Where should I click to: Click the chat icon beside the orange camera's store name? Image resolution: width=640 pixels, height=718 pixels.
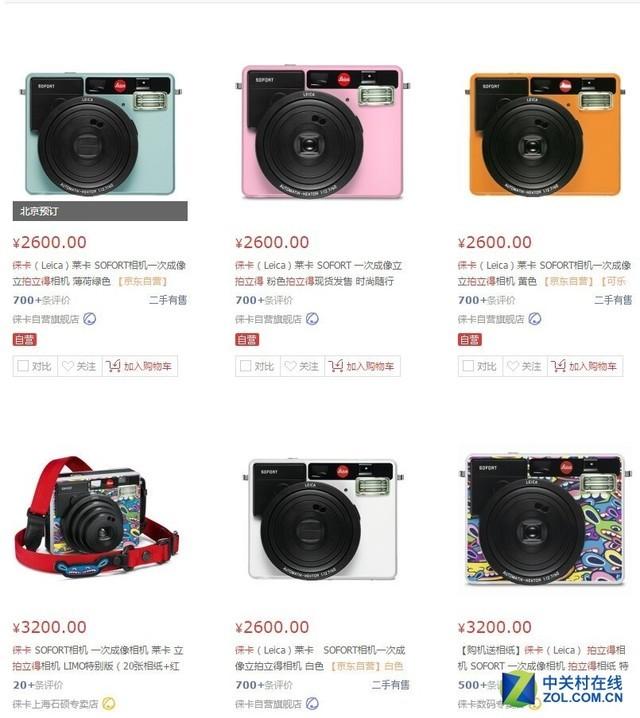pos(535,319)
